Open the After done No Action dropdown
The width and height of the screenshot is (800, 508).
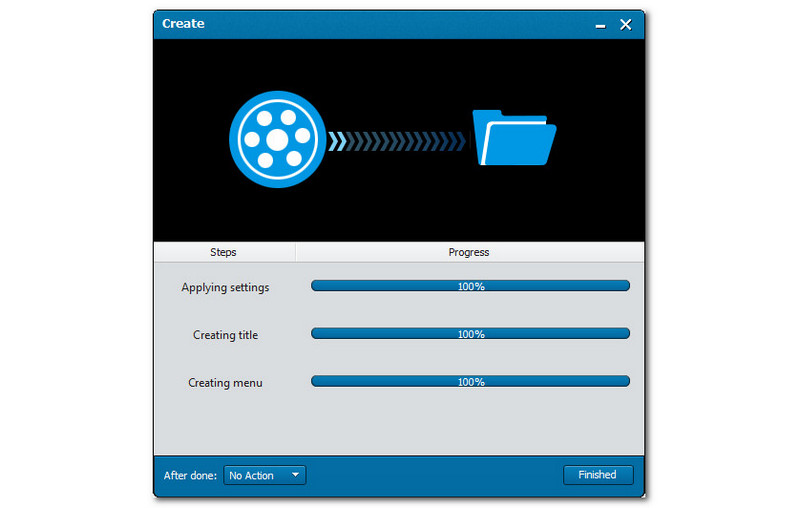tap(265, 475)
